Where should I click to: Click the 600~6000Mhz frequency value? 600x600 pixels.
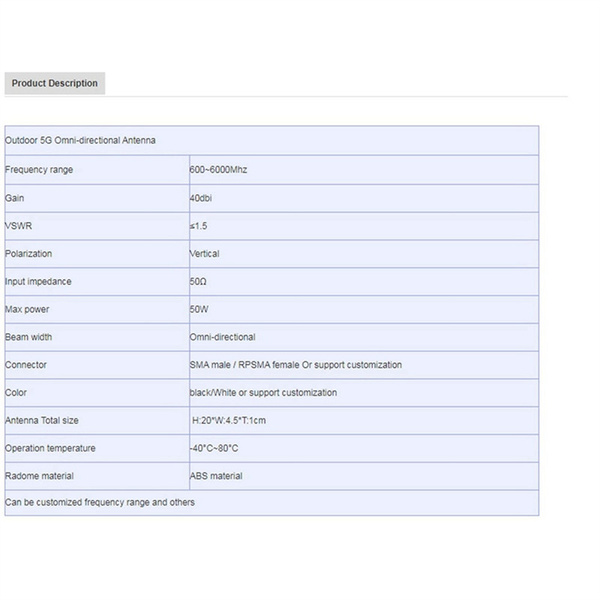pos(218,170)
